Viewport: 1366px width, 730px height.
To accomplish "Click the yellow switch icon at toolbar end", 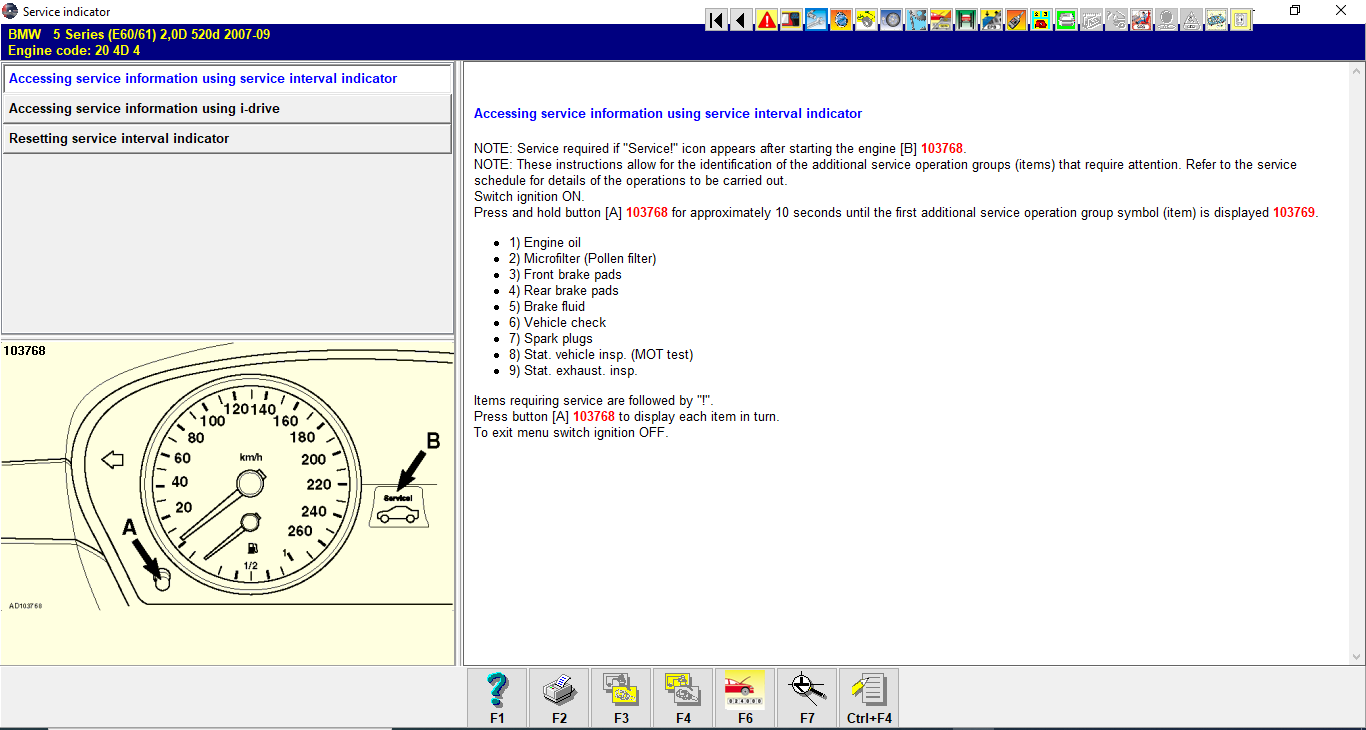I will [1241, 19].
